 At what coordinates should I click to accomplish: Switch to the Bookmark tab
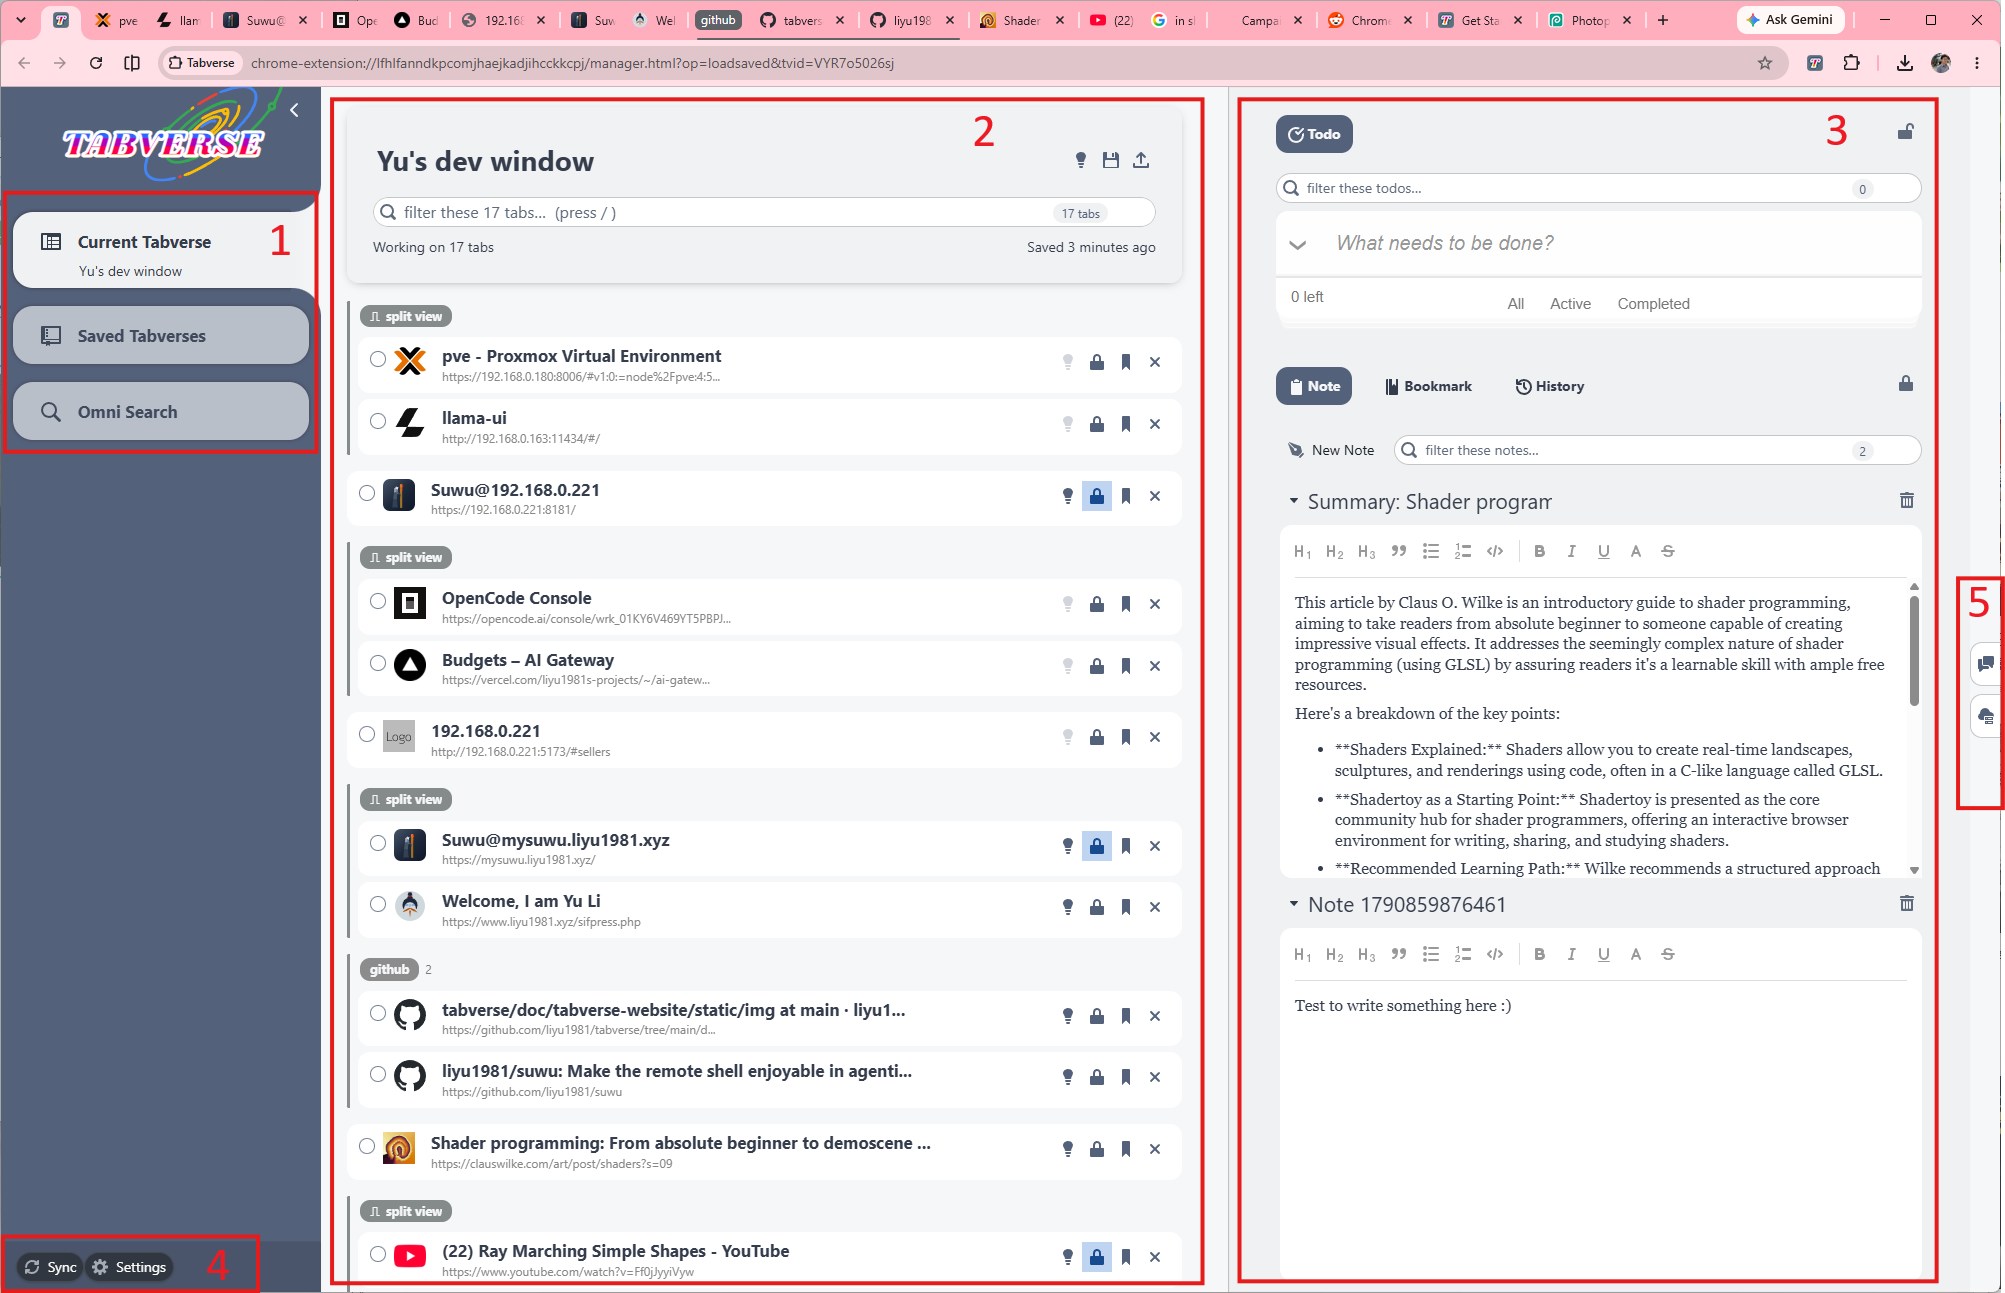pyautogui.click(x=1429, y=386)
